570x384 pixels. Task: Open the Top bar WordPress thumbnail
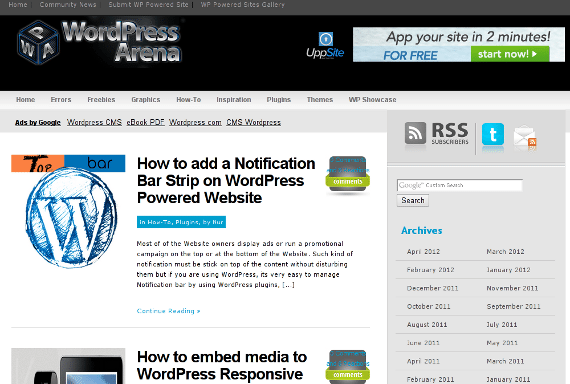(68, 211)
